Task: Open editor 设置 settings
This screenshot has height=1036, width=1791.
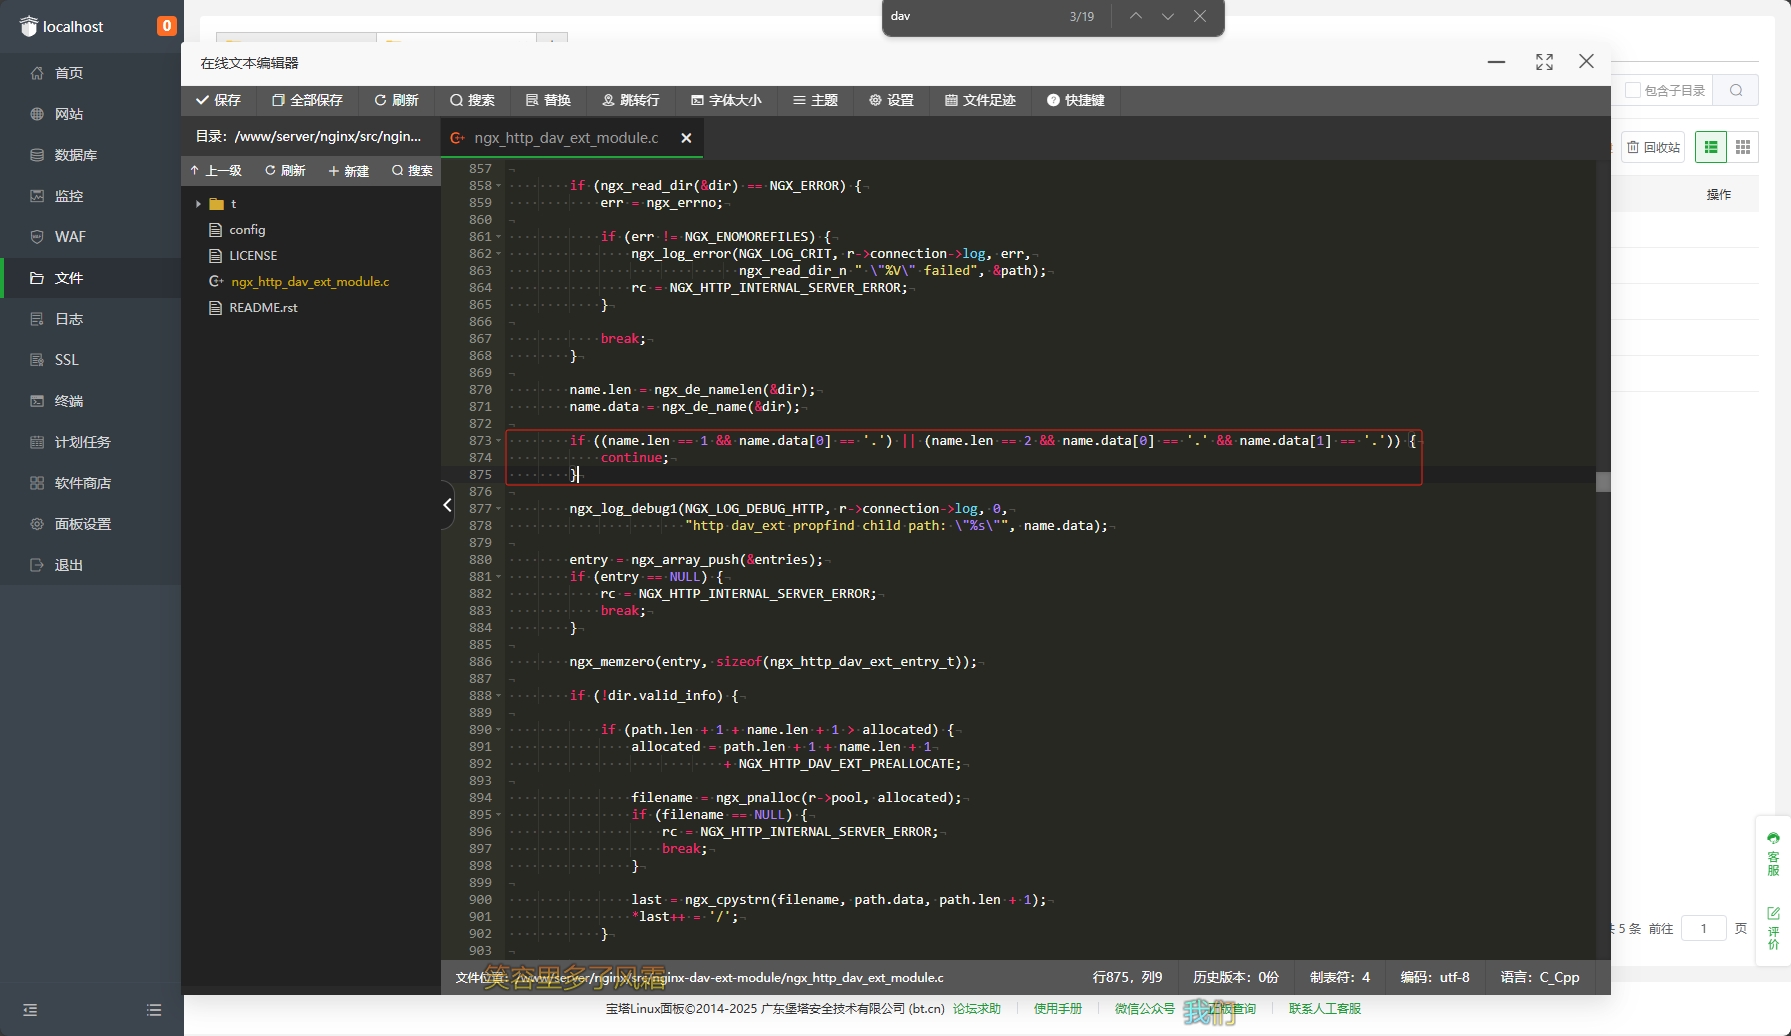Action: tap(891, 100)
